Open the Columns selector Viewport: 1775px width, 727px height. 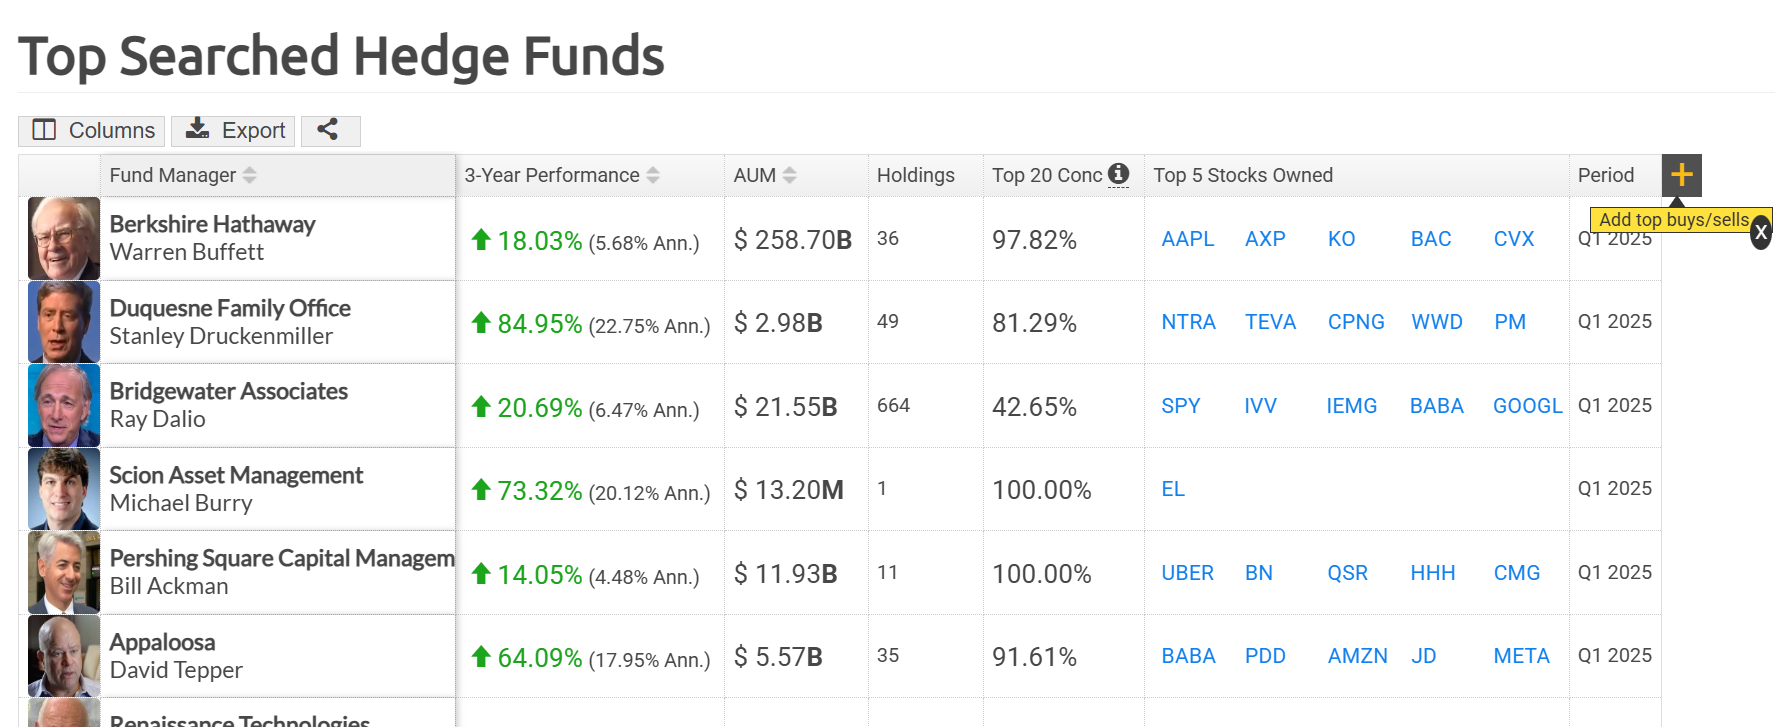coord(92,130)
